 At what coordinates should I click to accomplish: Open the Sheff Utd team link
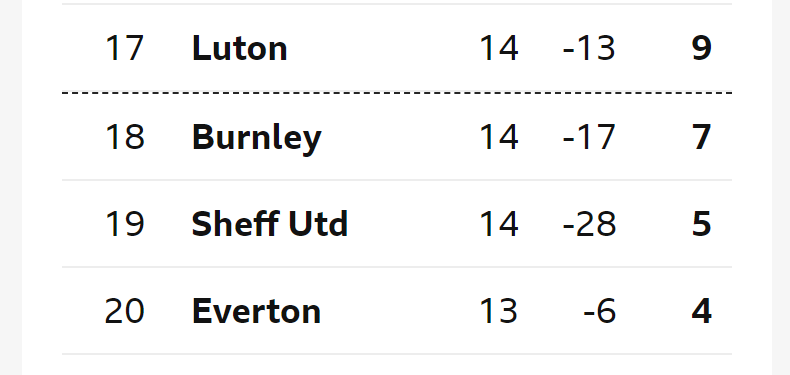pos(270,223)
